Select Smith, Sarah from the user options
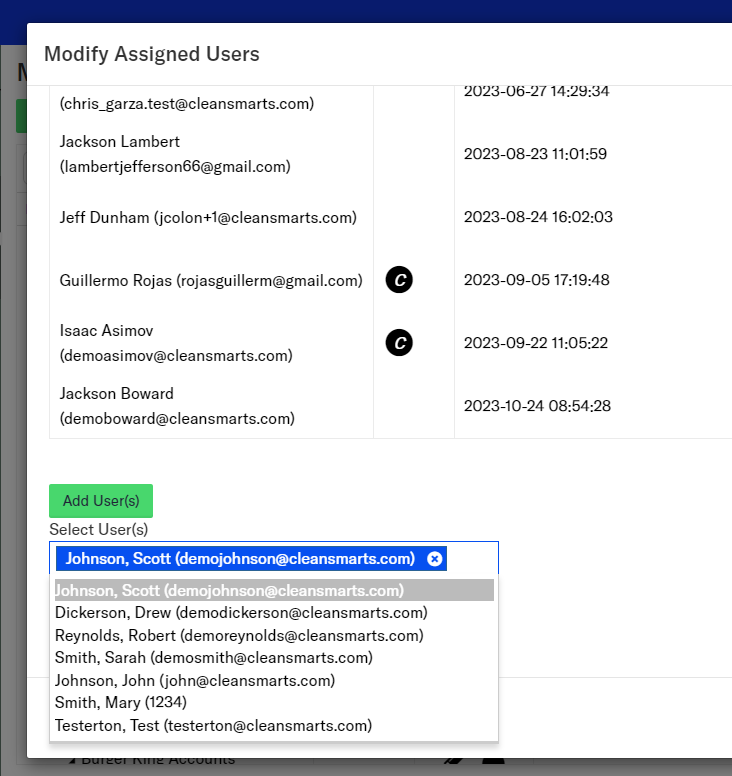The height and width of the screenshot is (776, 732). point(213,658)
